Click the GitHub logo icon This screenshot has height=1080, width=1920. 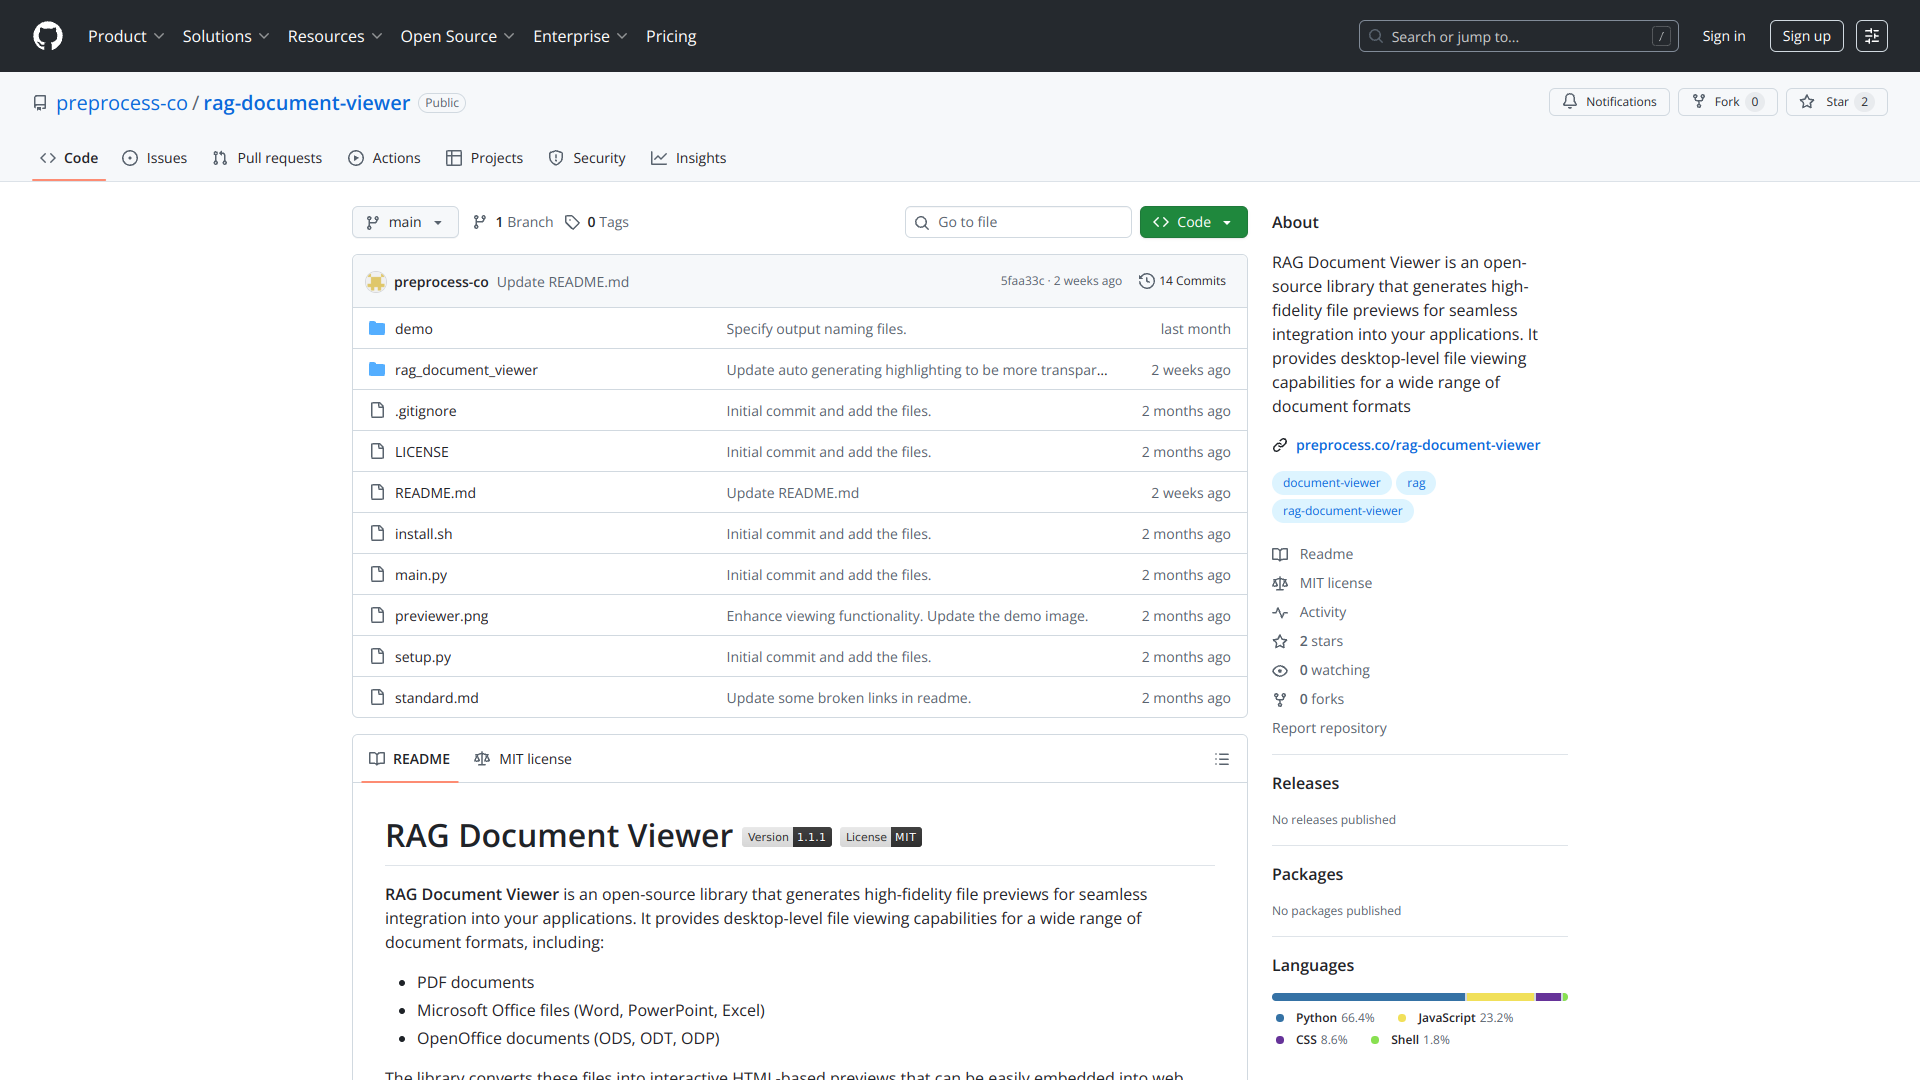click(47, 36)
